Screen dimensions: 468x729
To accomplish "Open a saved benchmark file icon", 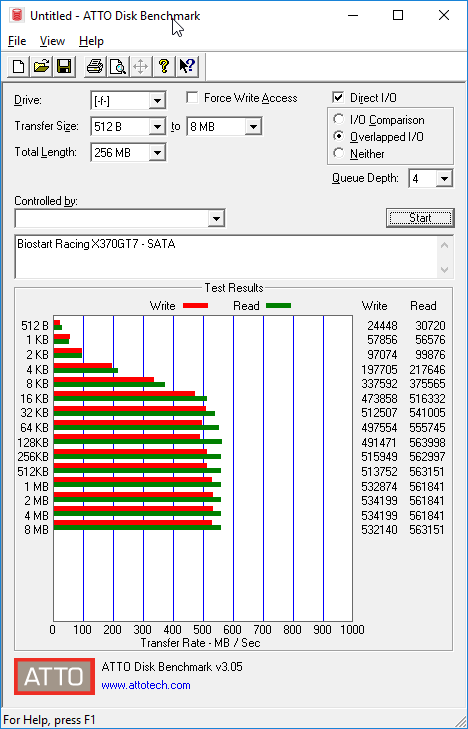I will click(x=41, y=66).
